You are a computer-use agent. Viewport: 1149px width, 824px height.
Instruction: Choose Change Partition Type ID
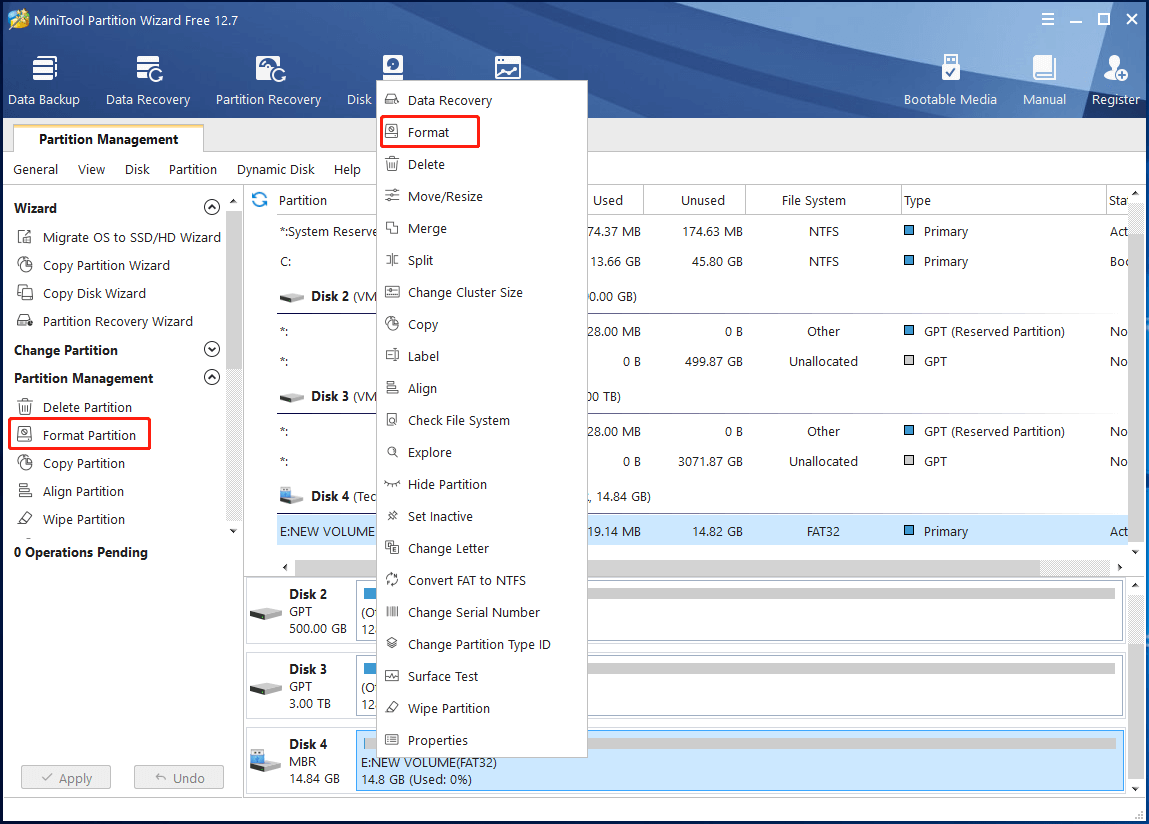tap(481, 644)
